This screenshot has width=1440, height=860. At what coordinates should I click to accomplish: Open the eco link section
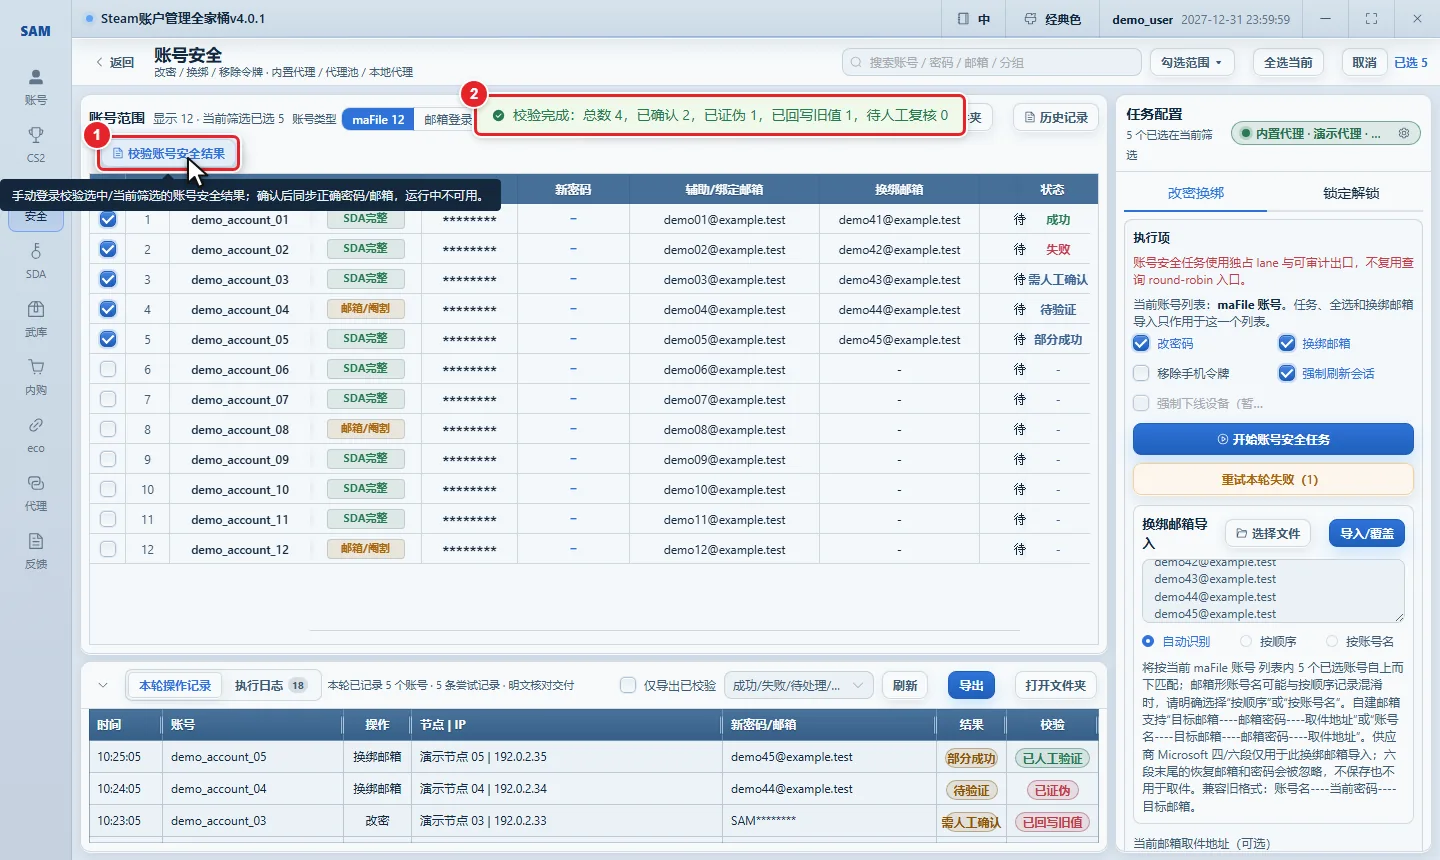pyautogui.click(x=36, y=435)
